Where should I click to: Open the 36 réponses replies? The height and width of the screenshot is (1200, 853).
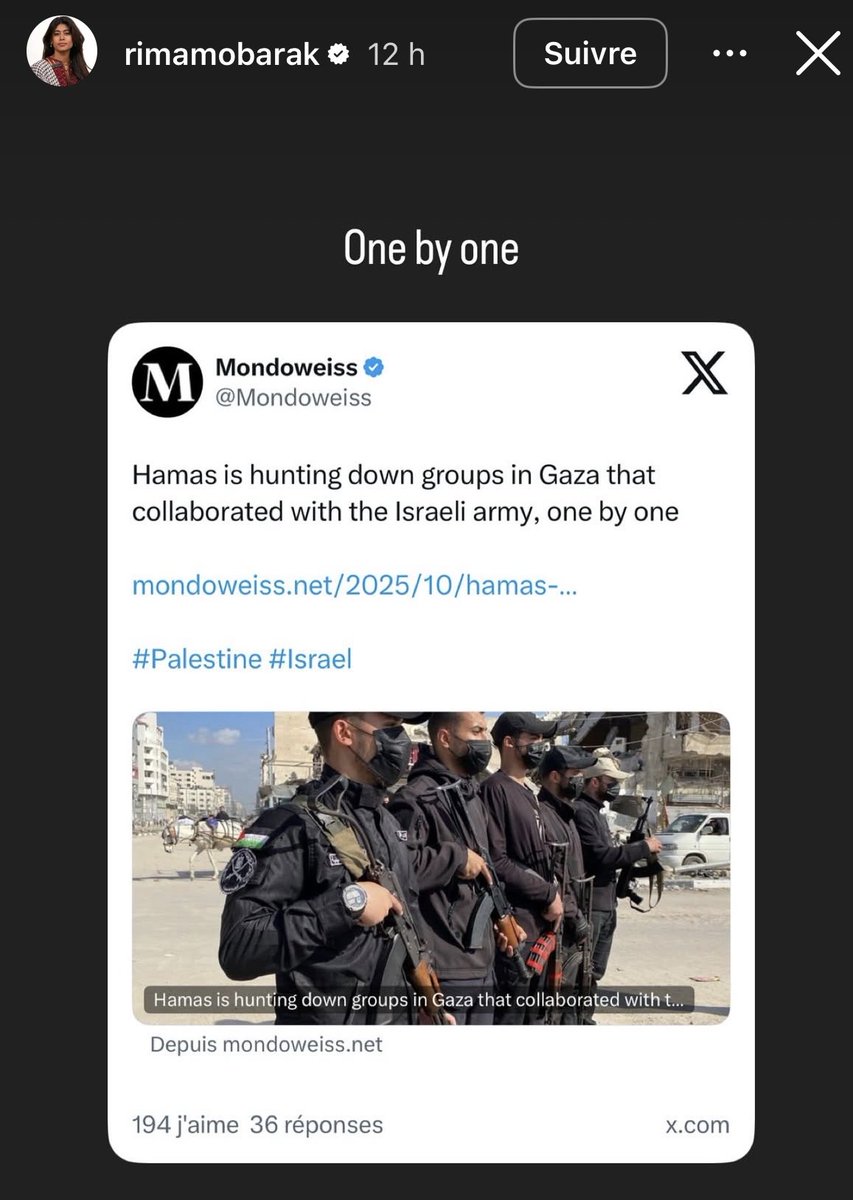[316, 1125]
